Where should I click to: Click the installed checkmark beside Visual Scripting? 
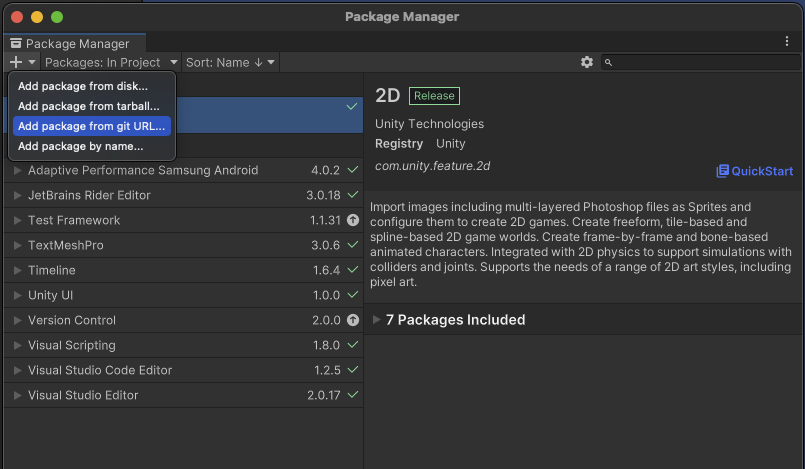pos(352,345)
